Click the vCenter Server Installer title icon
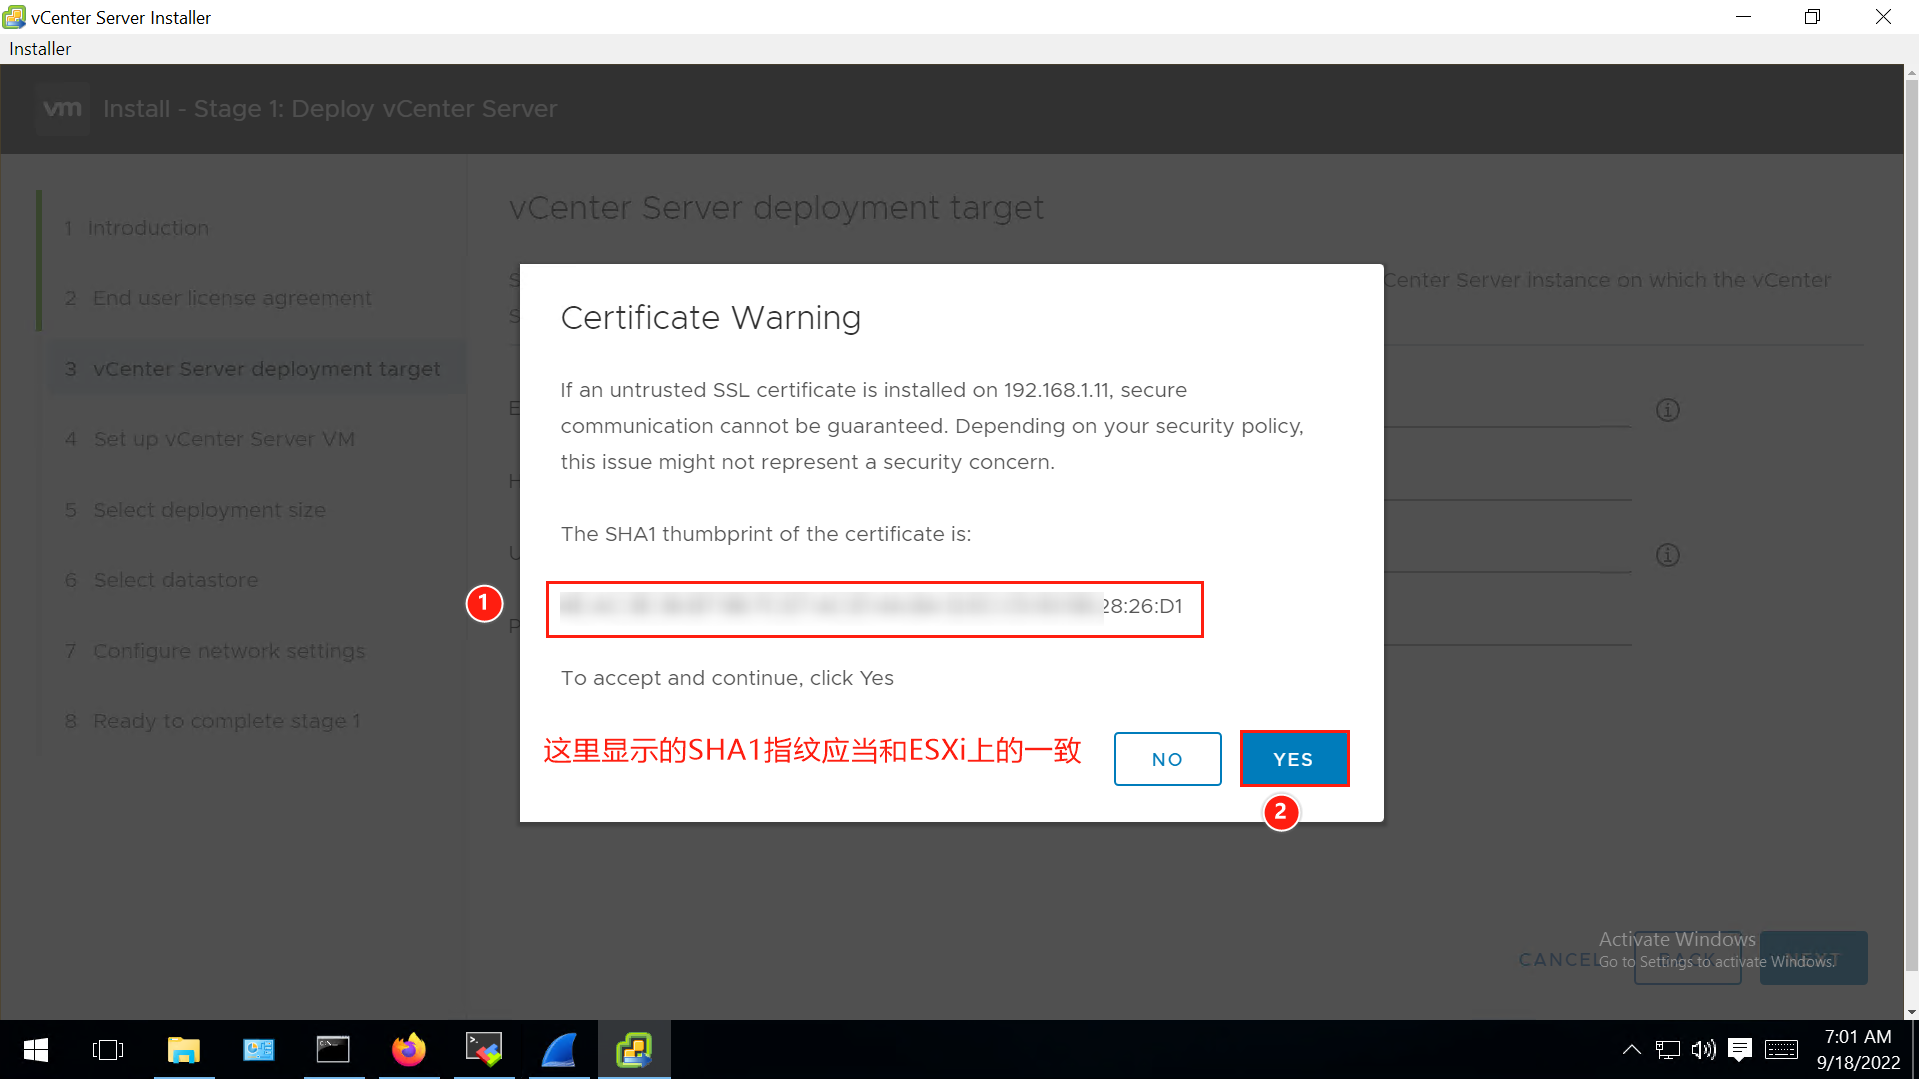The image size is (1919, 1079). [x=14, y=17]
